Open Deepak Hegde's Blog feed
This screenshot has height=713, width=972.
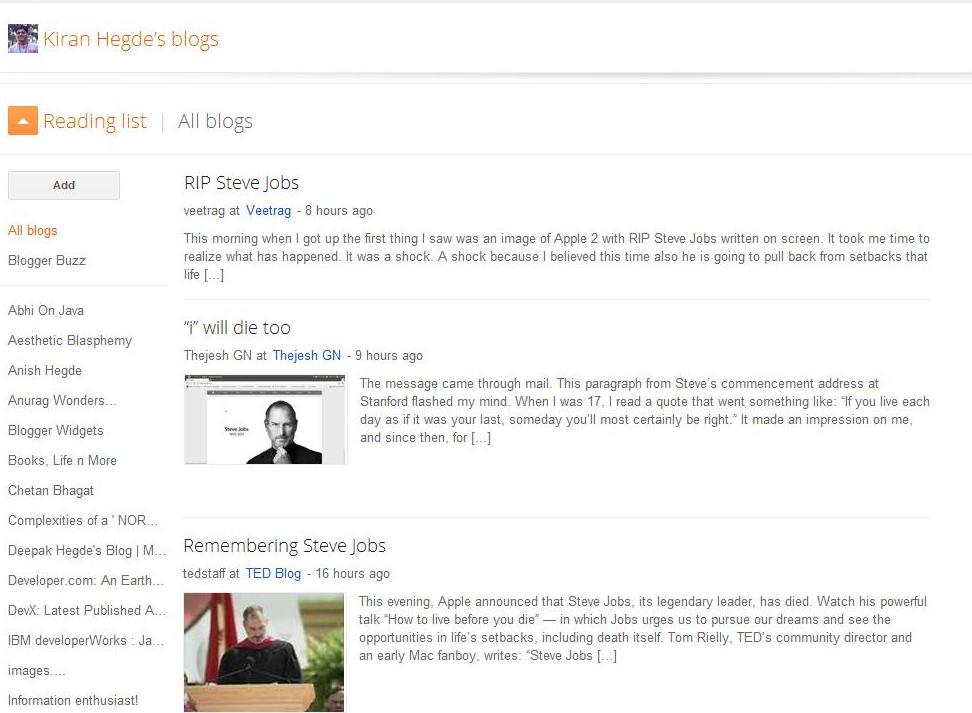(x=87, y=551)
